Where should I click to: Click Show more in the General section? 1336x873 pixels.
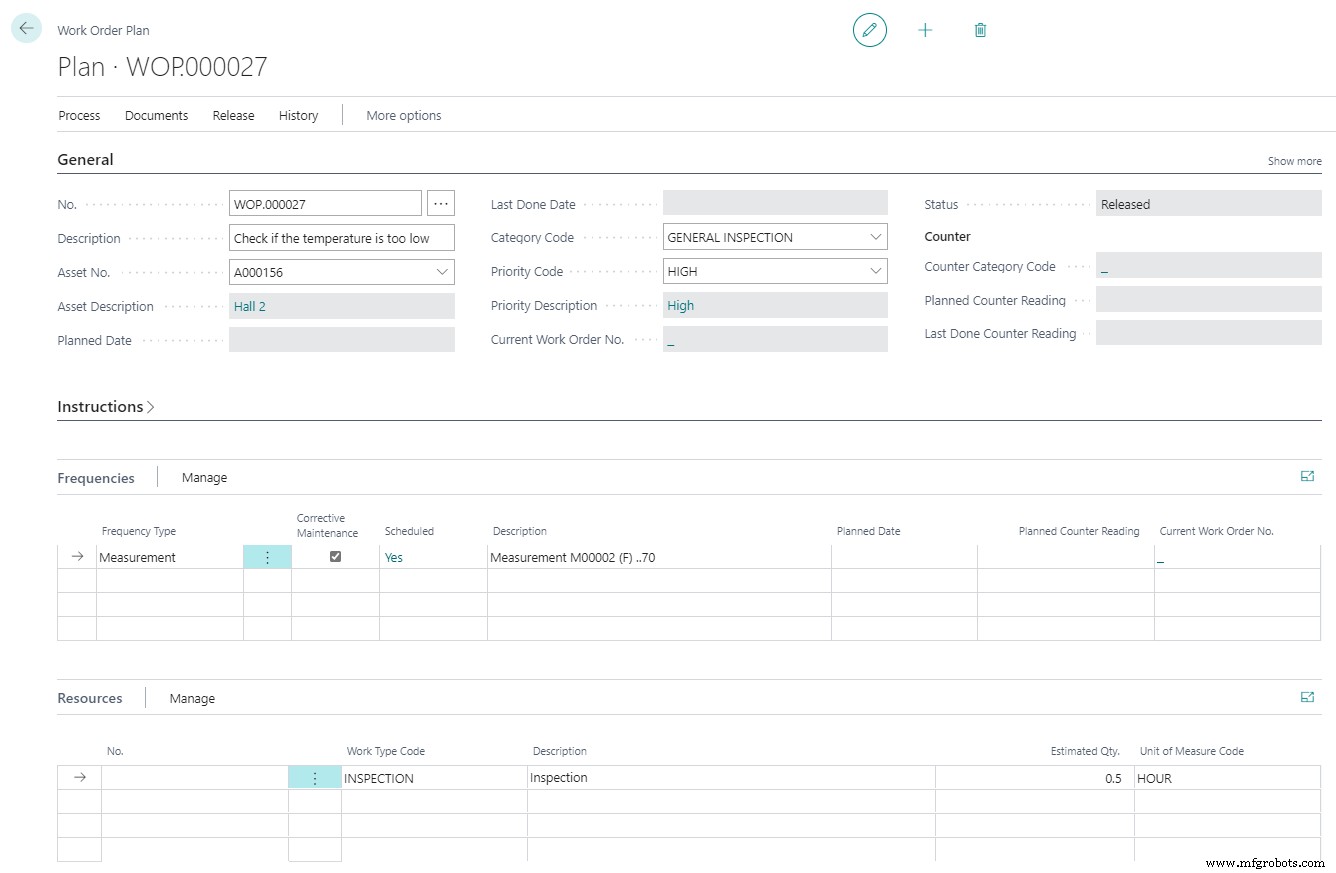[x=1294, y=160]
